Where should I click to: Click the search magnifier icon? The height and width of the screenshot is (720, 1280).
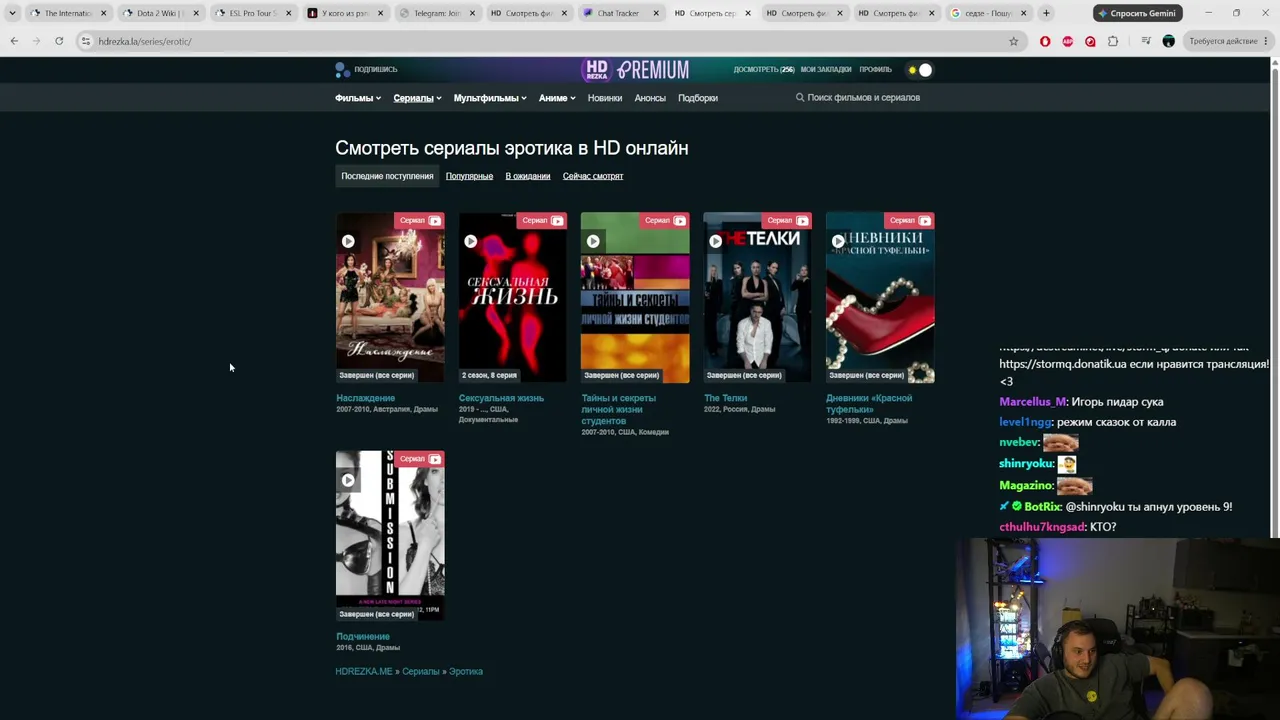tap(800, 98)
